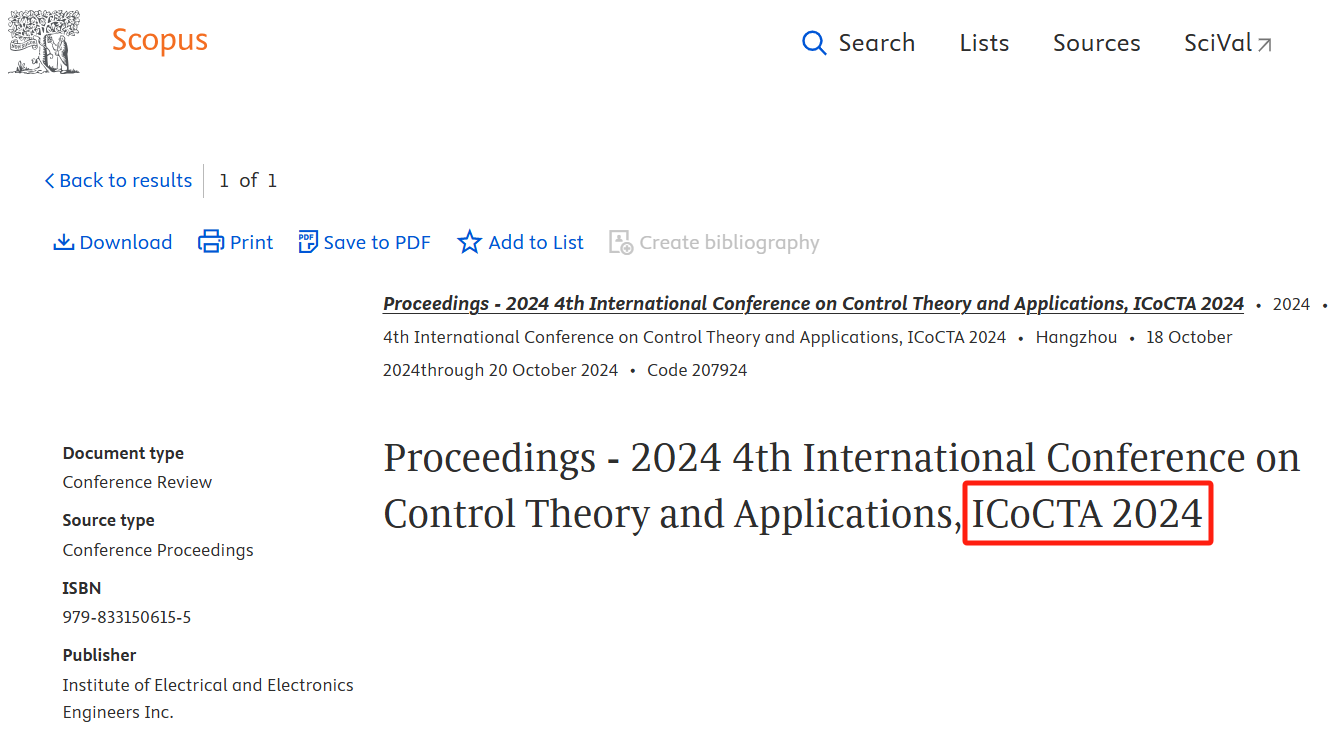Click the 'Hangzhou' location text
Viewport: 1333px width, 747px height.
[1076, 337]
